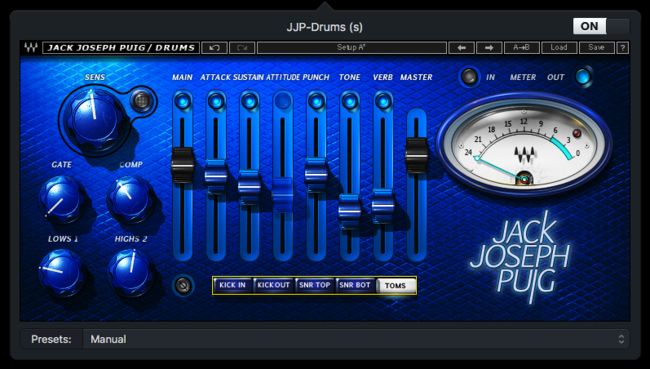This screenshot has height=369, width=650.
Task: Toggle the ATTACK fader enable light
Action: (216, 101)
